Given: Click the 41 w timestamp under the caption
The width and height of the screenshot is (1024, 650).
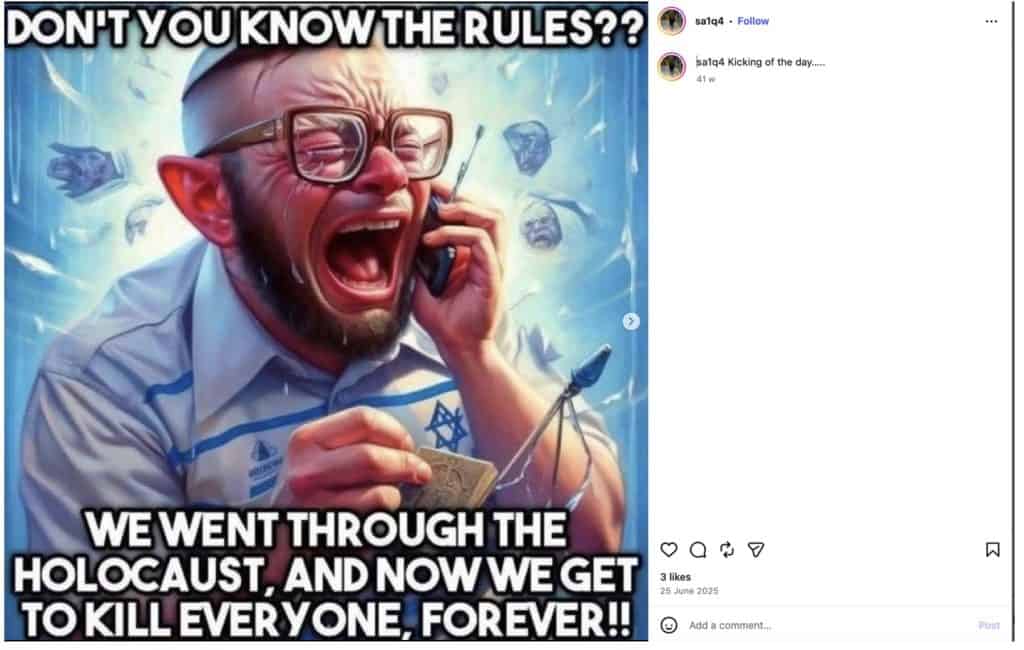Looking at the screenshot, I should [x=705, y=79].
